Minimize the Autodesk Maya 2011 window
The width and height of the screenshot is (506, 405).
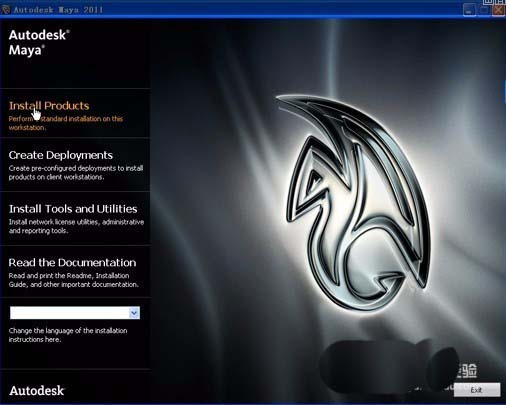click(469, 10)
